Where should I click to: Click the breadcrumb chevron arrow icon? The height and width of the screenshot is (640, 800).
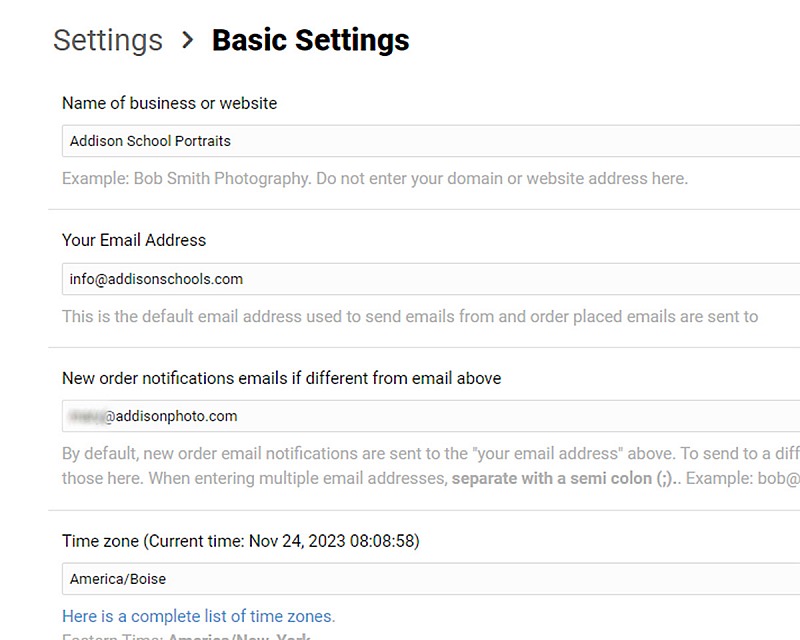point(187,40)
